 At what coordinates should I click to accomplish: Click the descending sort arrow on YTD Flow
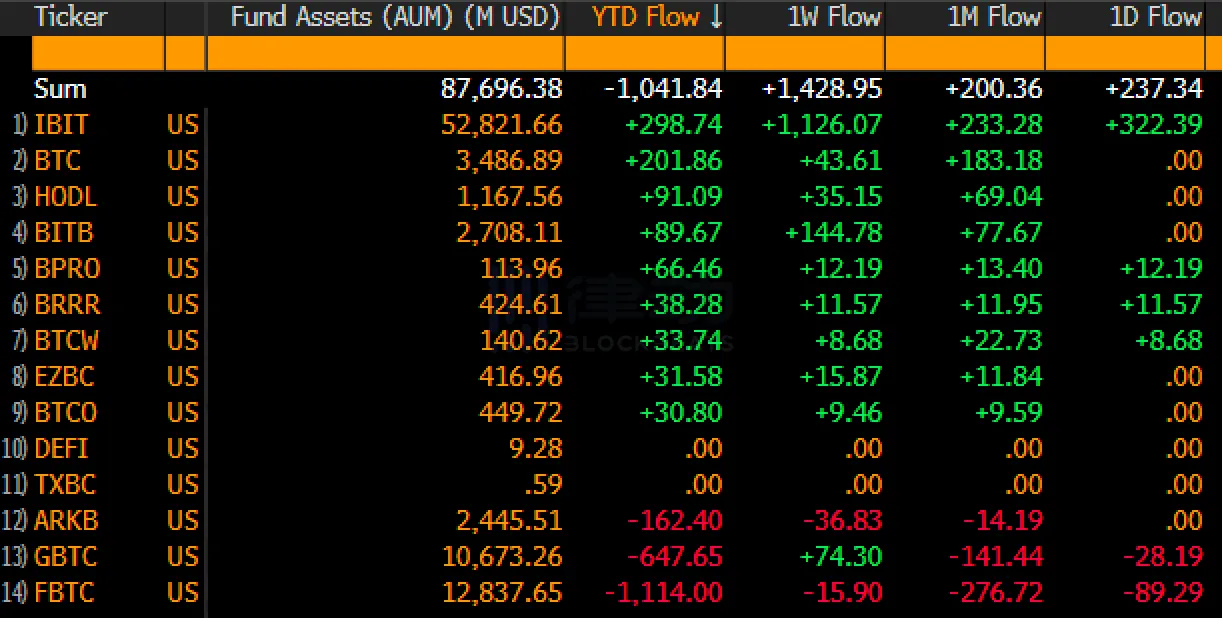711,17
